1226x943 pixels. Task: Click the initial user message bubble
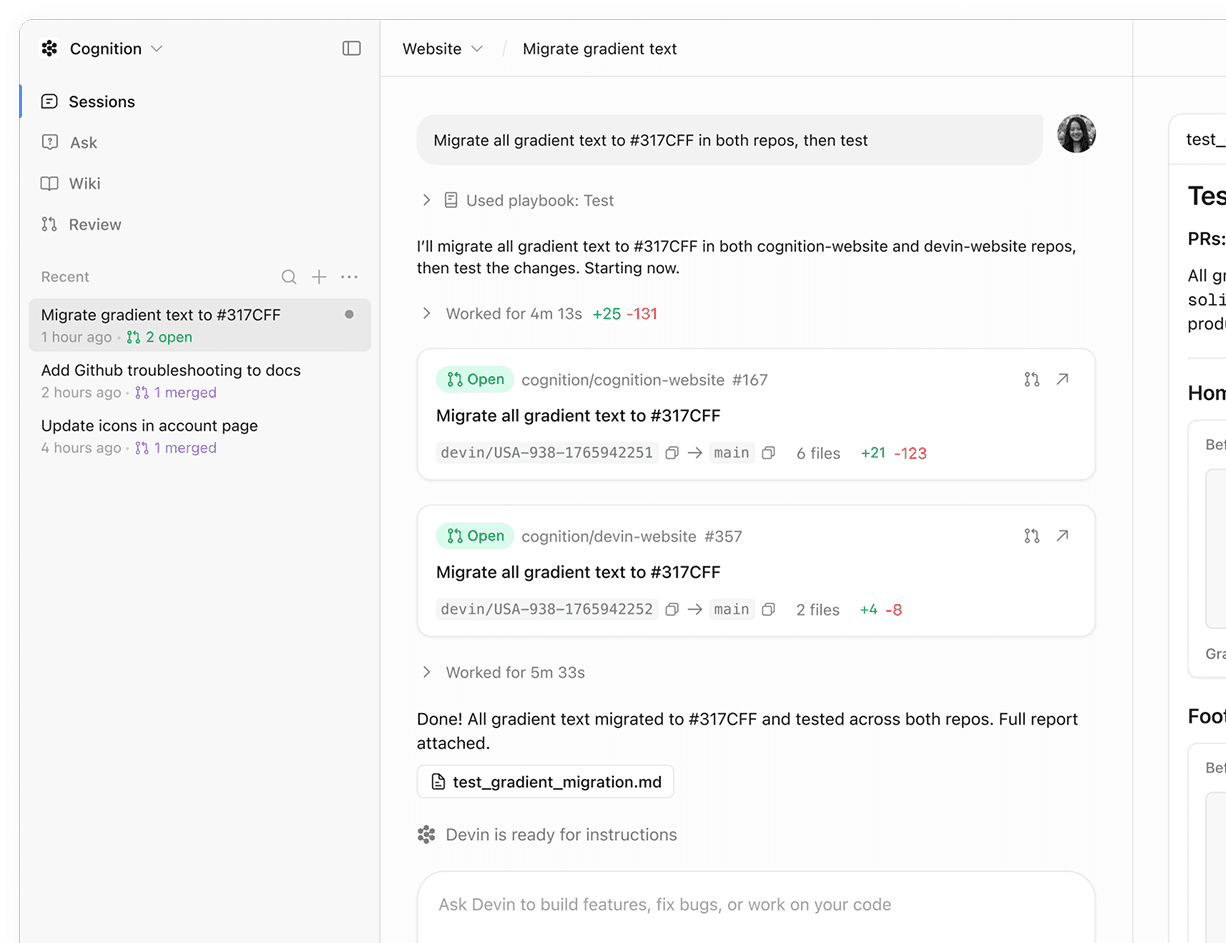click(730, 140)
